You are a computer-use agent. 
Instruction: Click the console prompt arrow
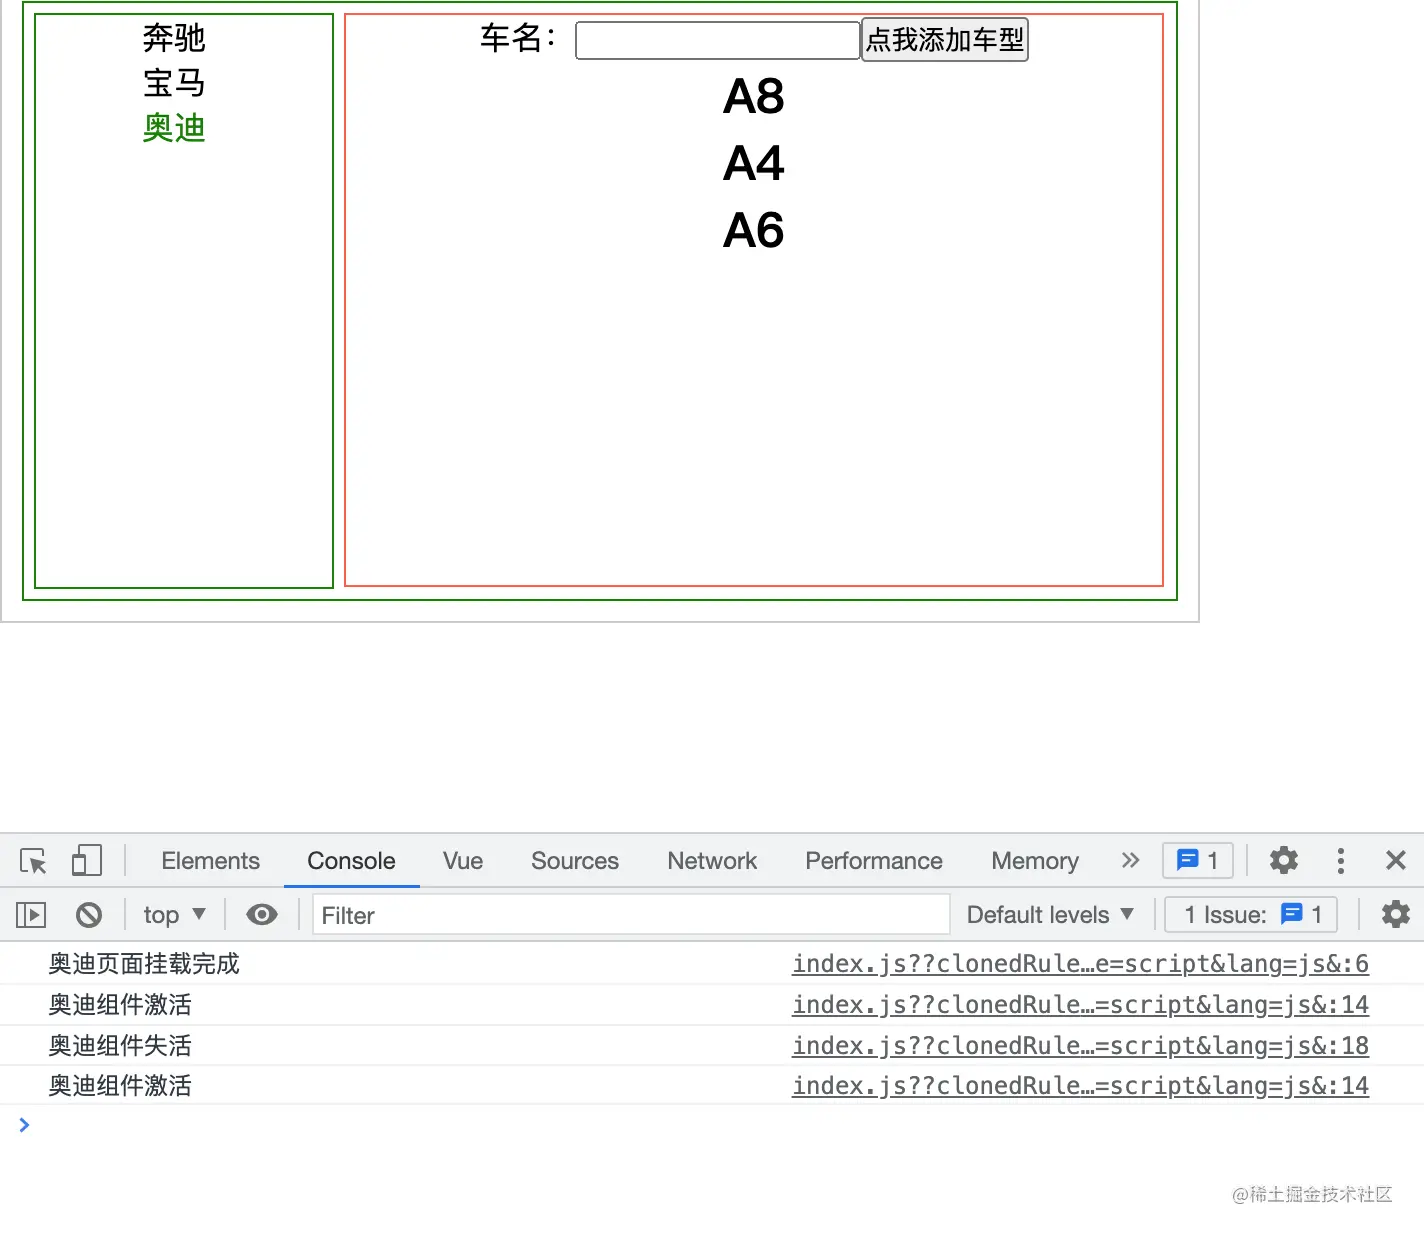click(x=24, y=1125)
